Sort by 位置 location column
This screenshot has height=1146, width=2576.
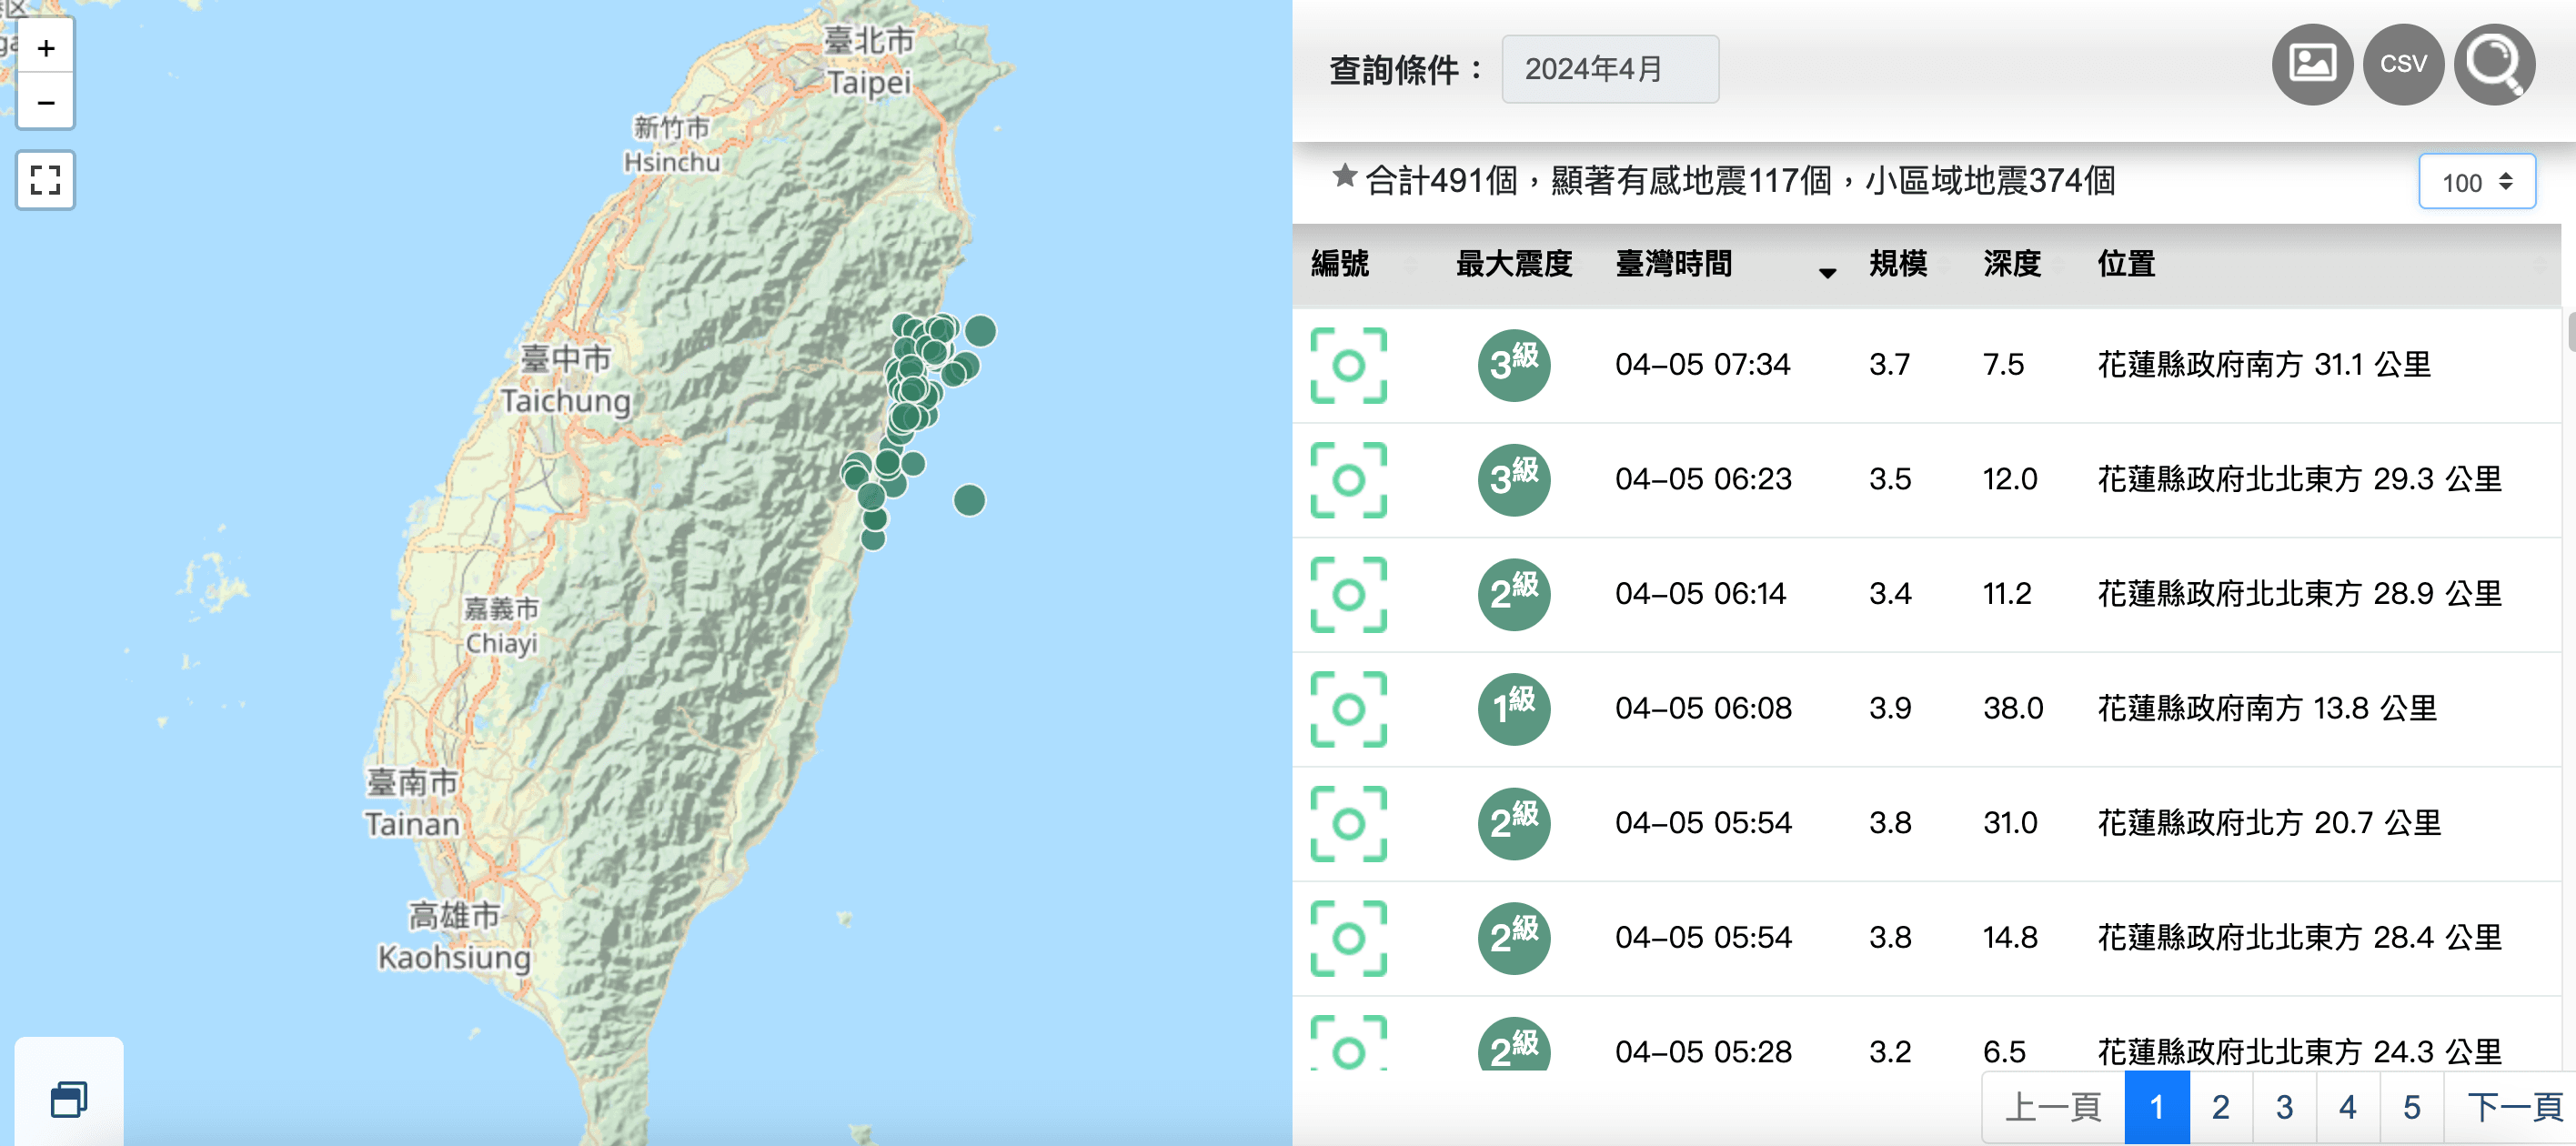(2322, 265)
